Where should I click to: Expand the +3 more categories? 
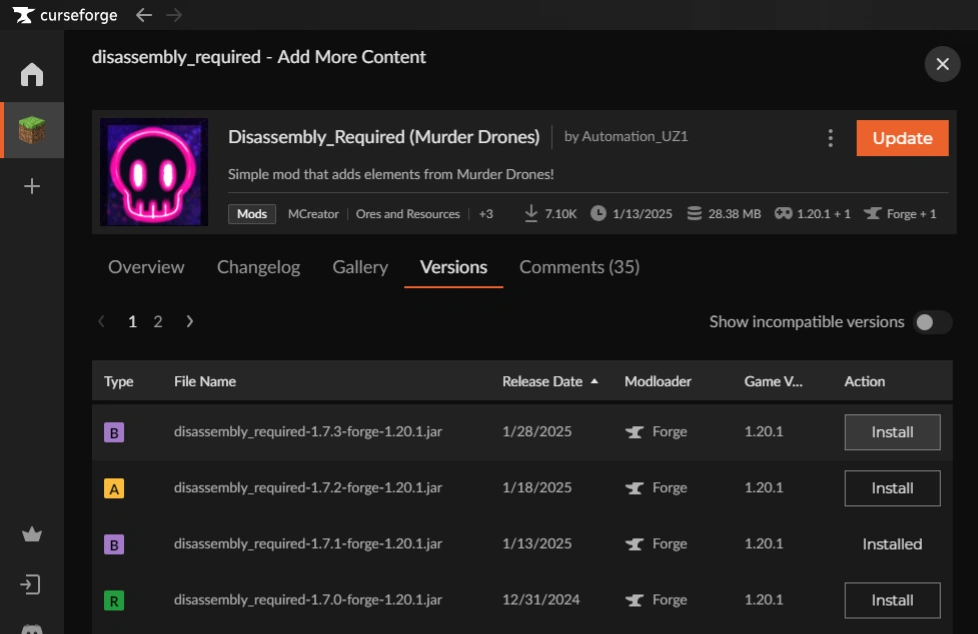486,213
